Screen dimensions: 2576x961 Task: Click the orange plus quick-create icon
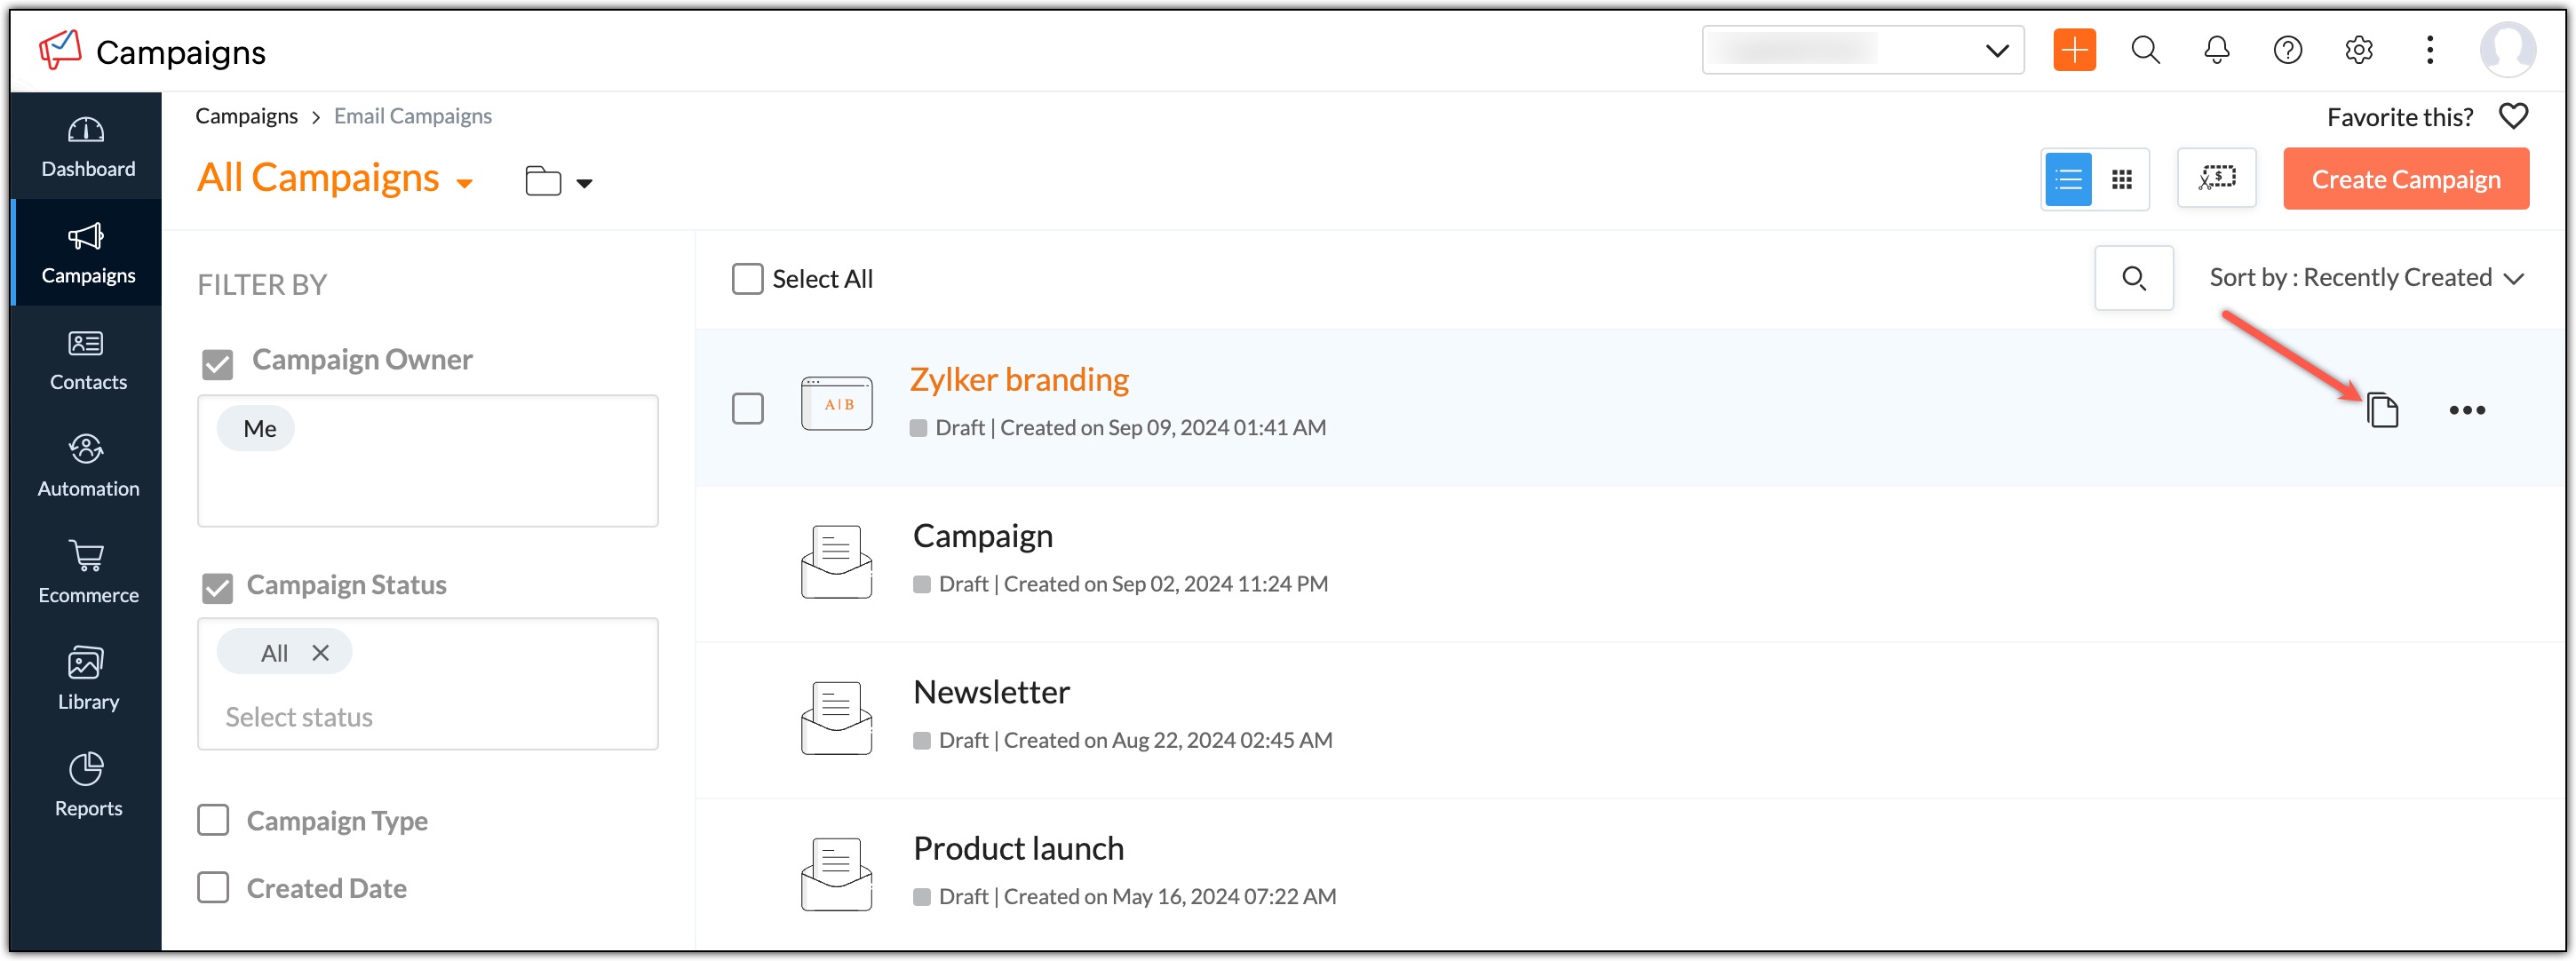point(2074,50)
